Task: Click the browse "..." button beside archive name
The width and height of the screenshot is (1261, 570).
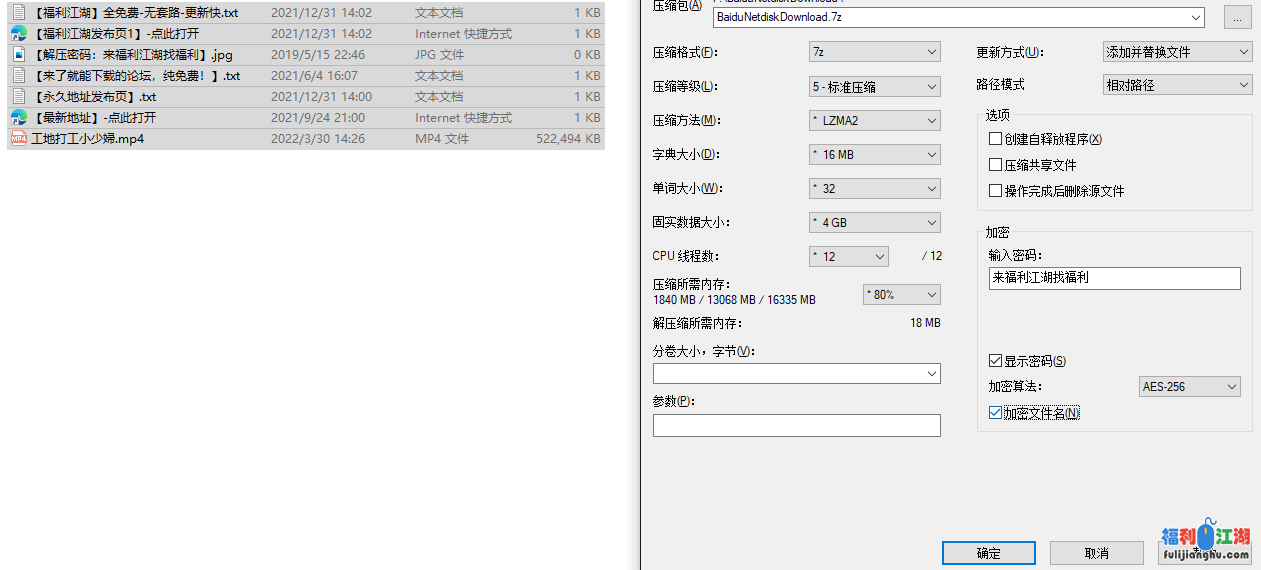Action: point(1237,18)
